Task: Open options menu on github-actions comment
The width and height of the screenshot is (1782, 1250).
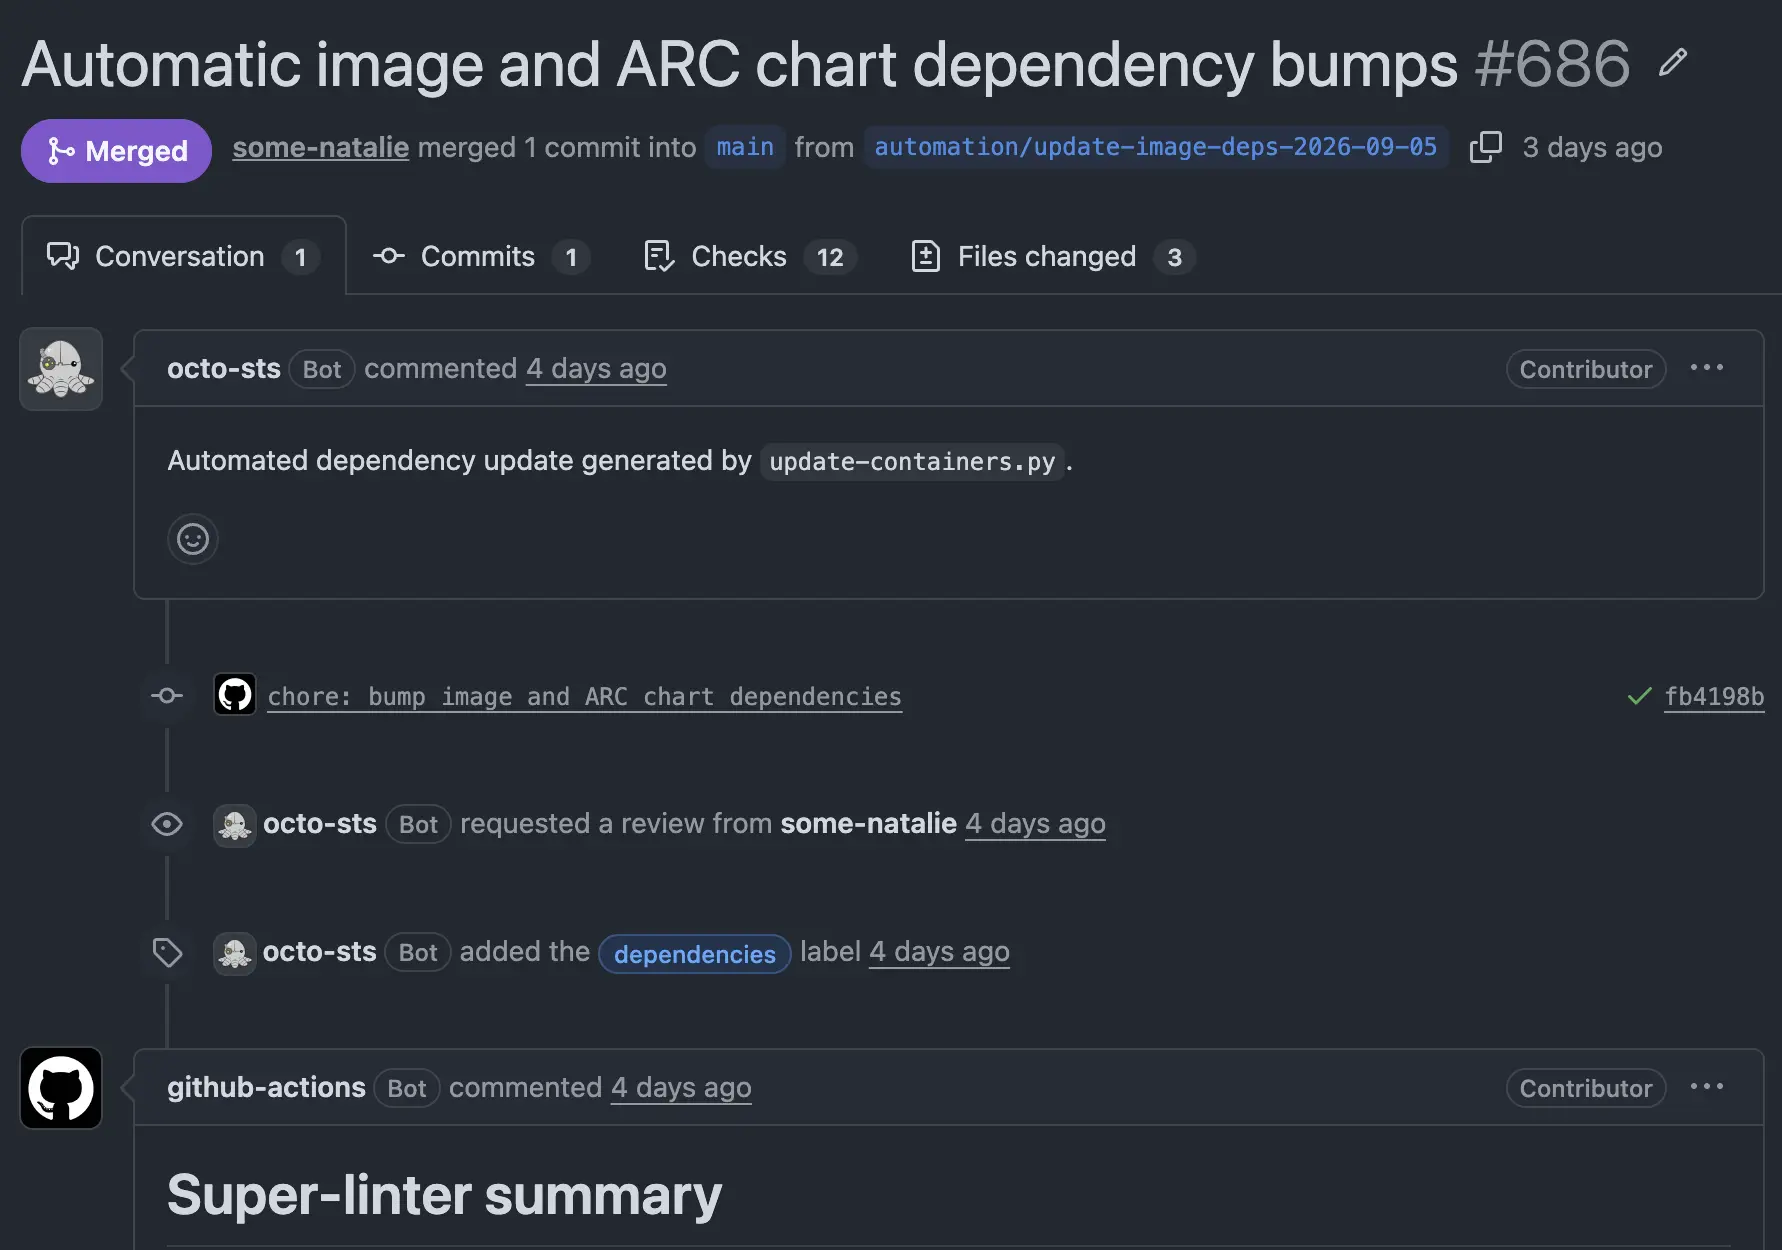Action: (x=1707, y=1087)
